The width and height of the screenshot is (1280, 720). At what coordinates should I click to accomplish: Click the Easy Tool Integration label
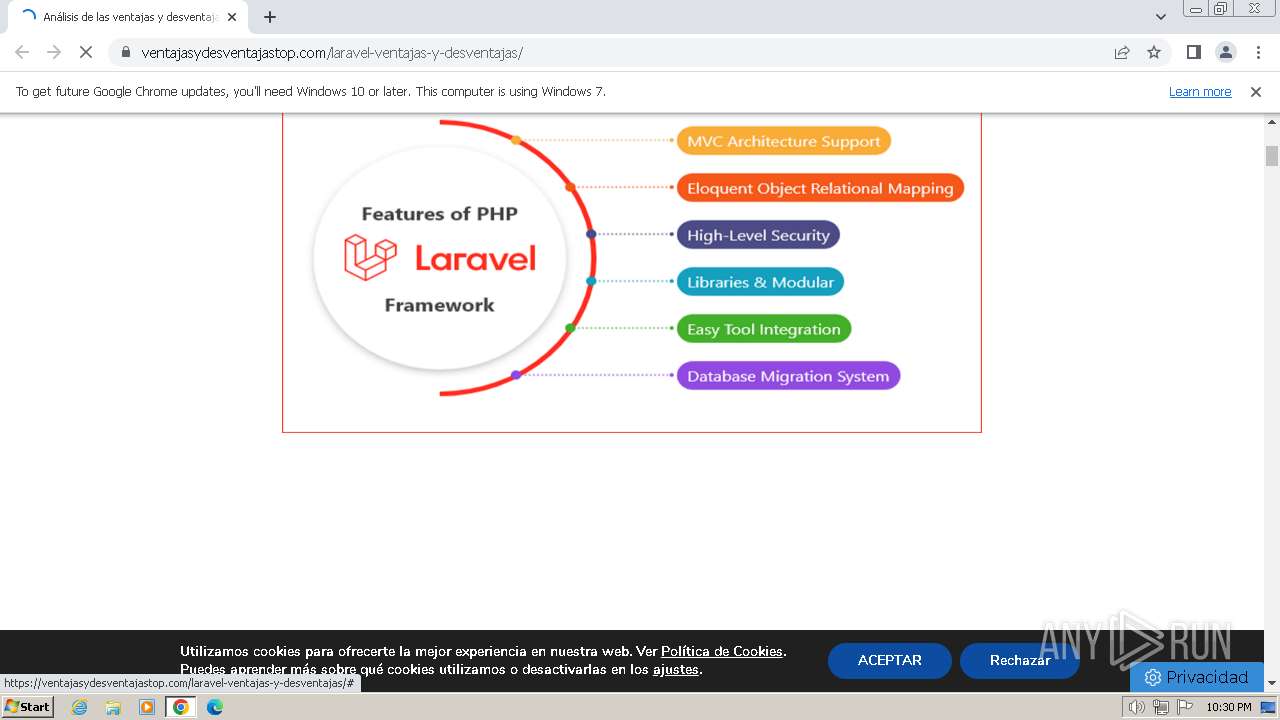coord(764,329)
